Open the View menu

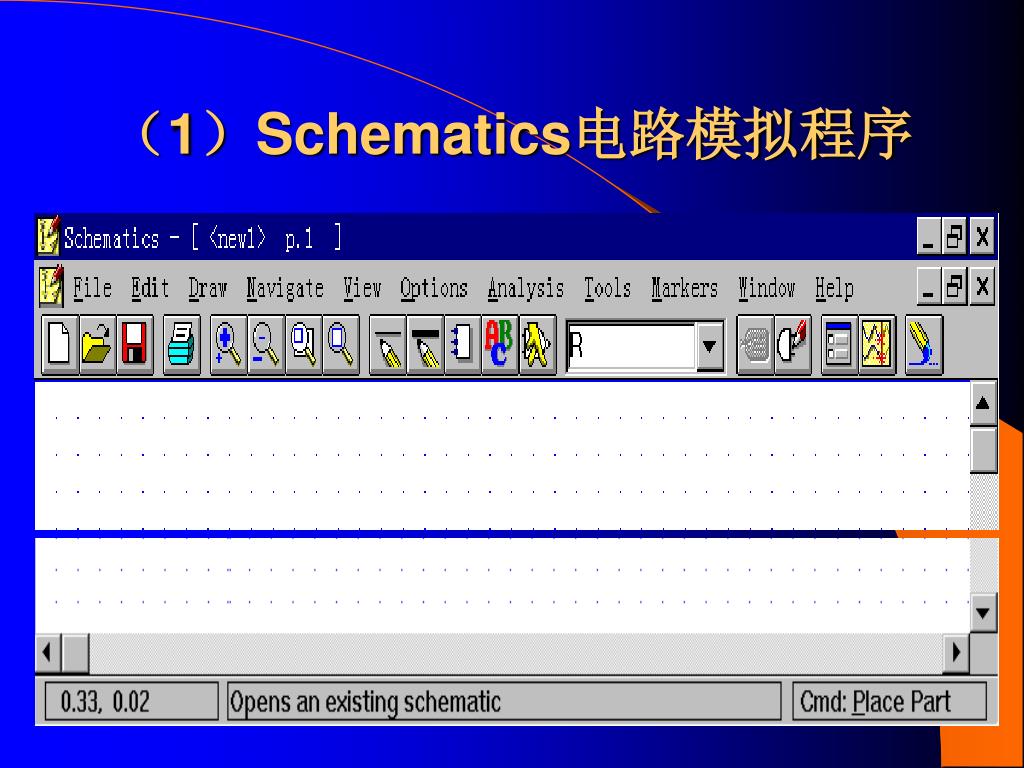coord(362,287)
